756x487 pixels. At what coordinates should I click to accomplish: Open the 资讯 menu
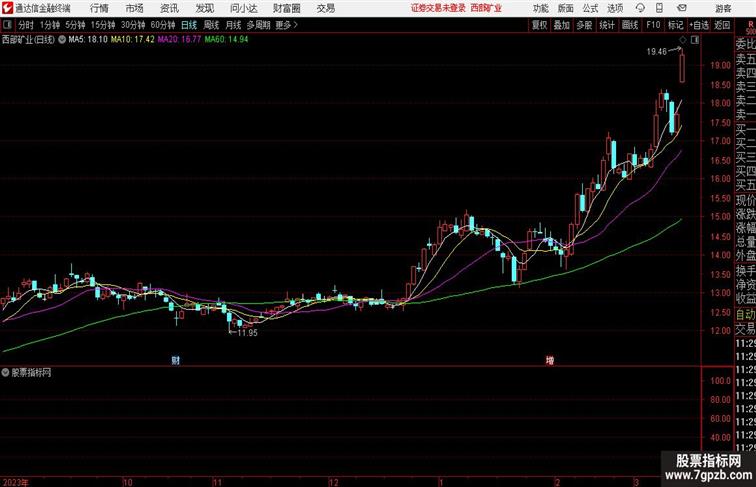(169, 8)
